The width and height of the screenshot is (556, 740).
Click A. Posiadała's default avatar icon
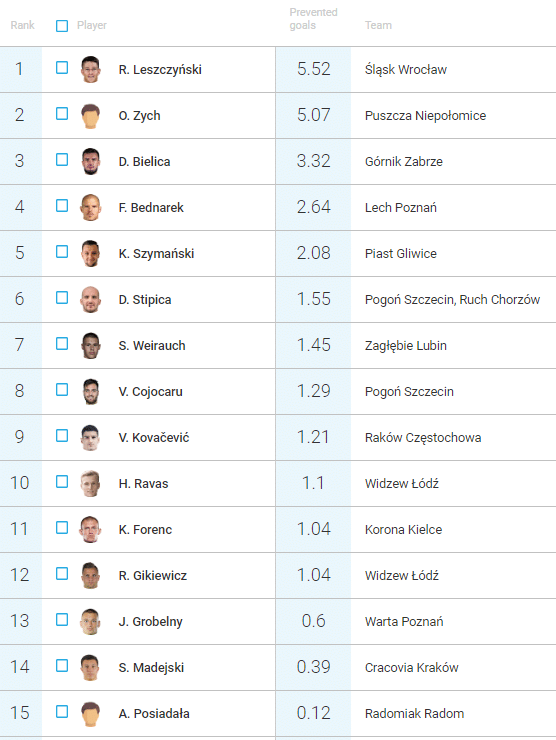(90, 714)
